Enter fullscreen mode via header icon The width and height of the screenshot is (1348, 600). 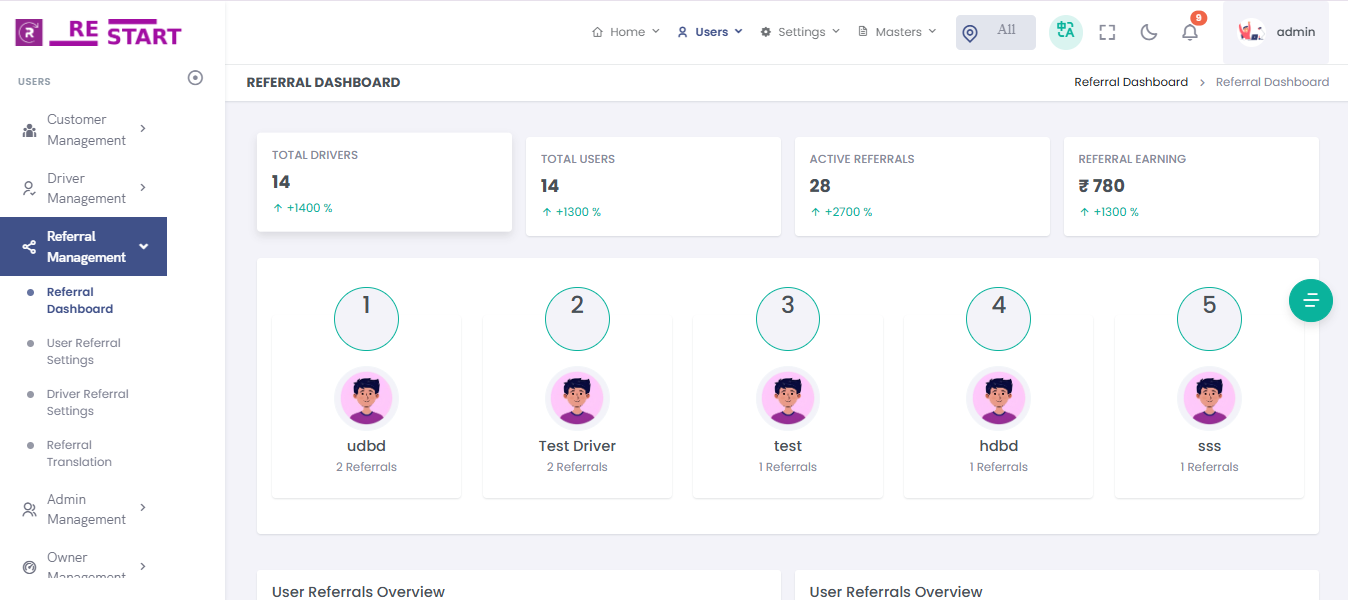coord(1107,32)
